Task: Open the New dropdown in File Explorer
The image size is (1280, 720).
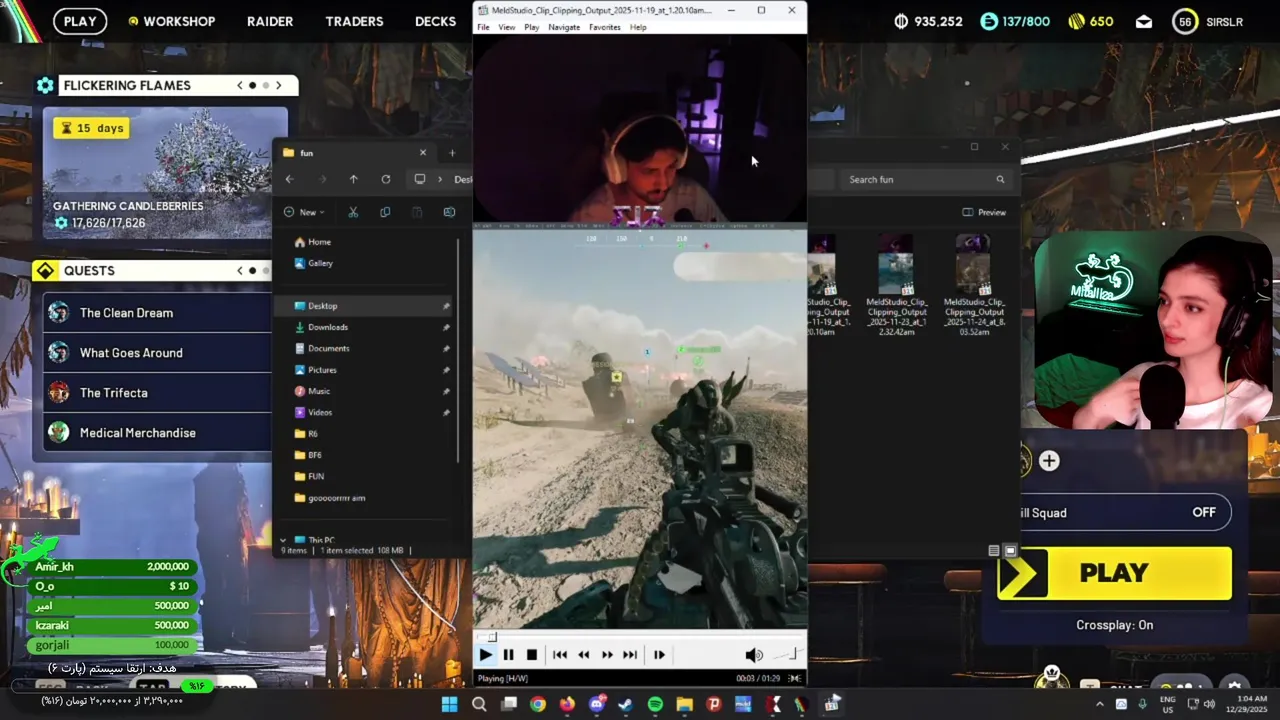Action: point(304,212)
